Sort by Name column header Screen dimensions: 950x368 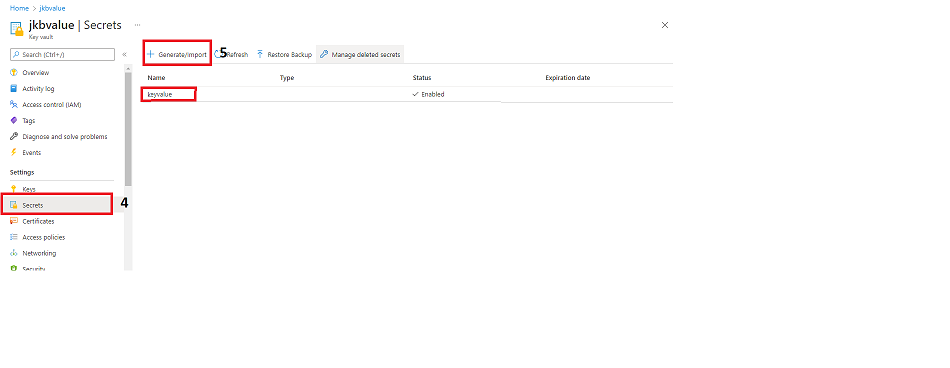156,78
